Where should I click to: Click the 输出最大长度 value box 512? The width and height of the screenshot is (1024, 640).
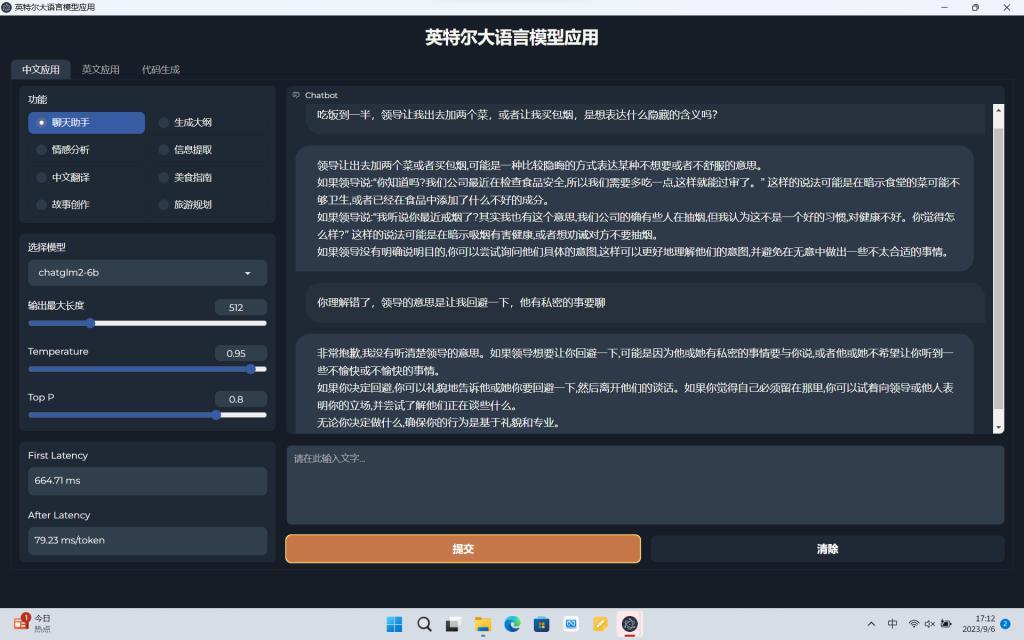point(240,308)
